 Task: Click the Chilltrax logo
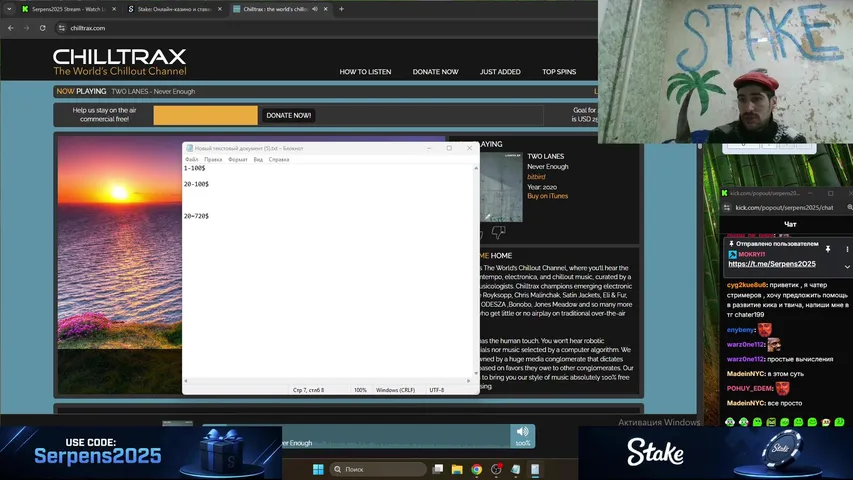[120, 63]
